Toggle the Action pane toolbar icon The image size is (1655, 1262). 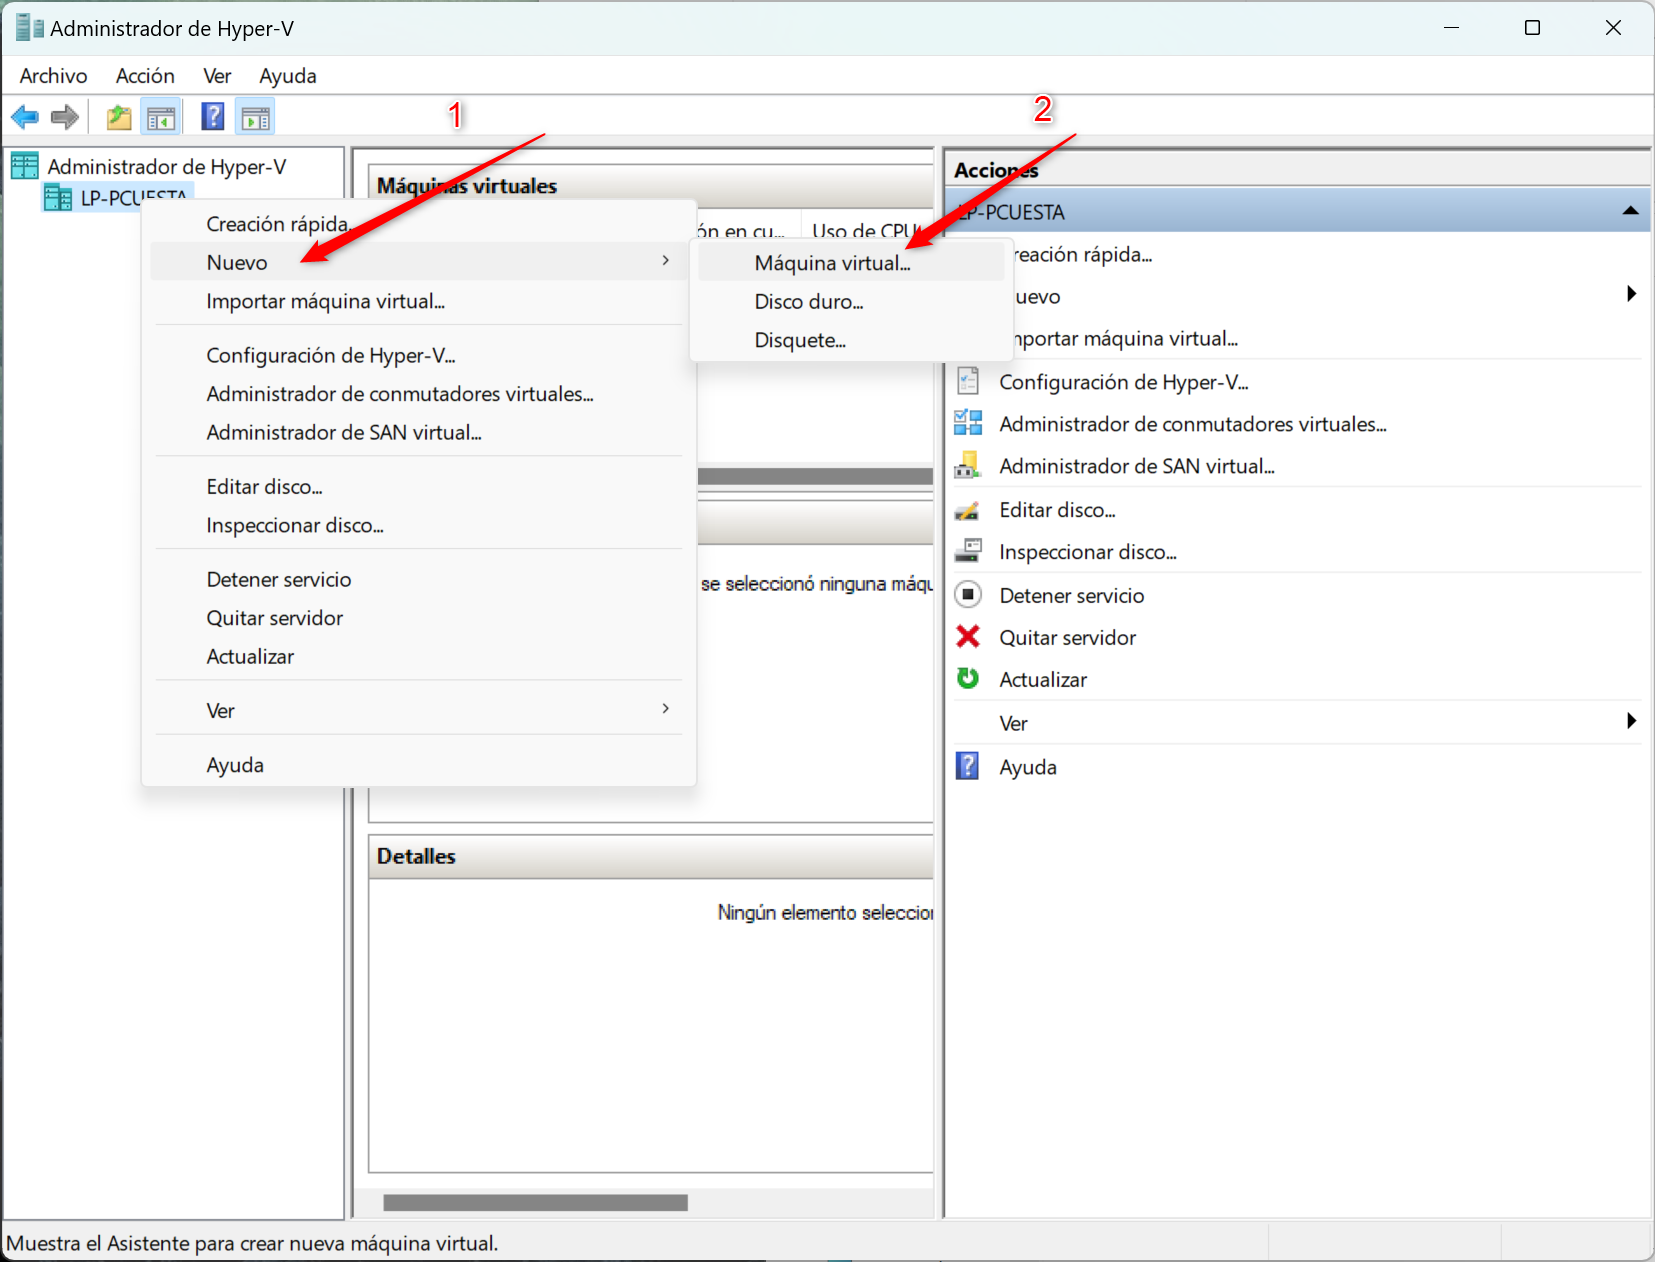click(256, 118)
